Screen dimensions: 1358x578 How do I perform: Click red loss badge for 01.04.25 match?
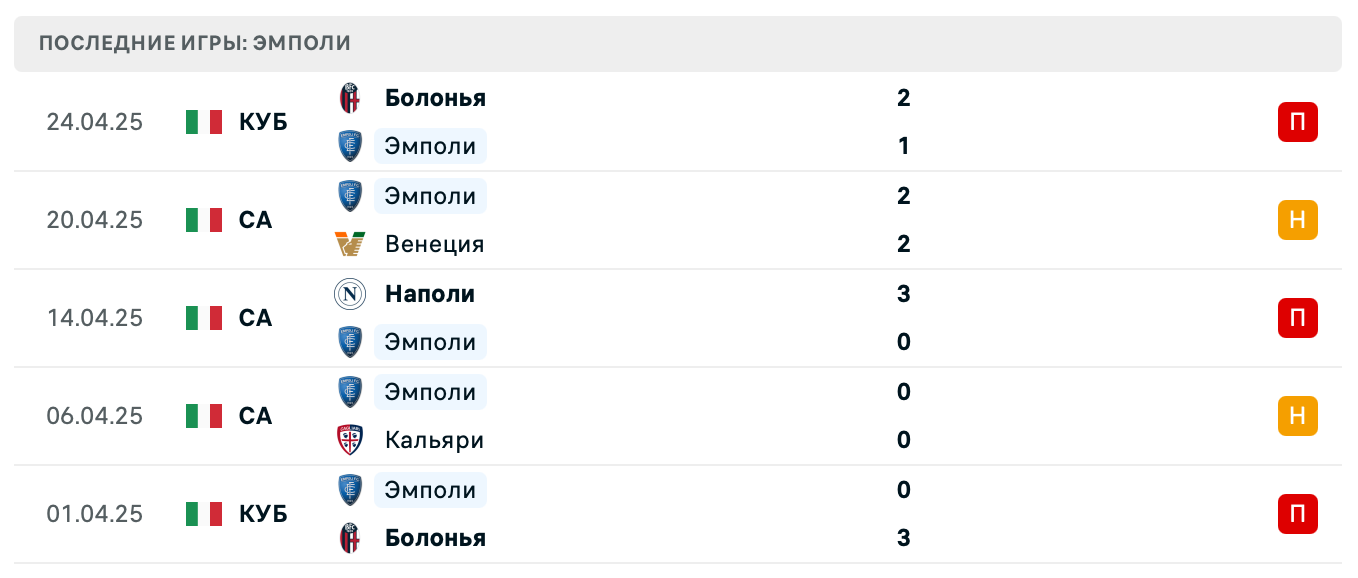pyautogui.click(x=1297, y=514)
